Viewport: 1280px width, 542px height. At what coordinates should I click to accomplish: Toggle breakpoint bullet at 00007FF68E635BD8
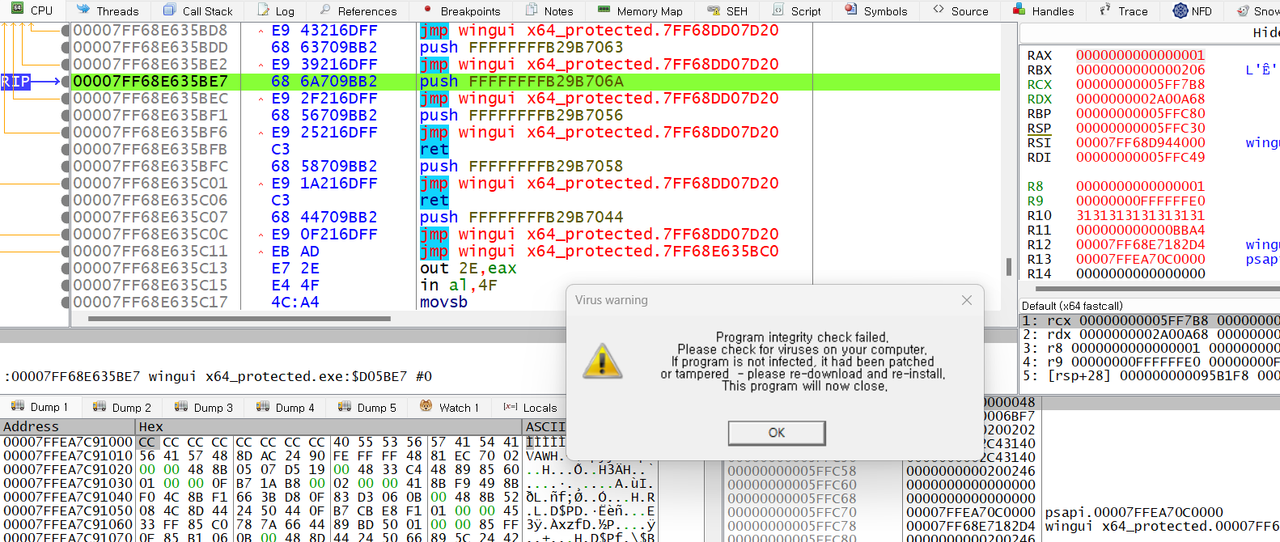coord(65,31)
